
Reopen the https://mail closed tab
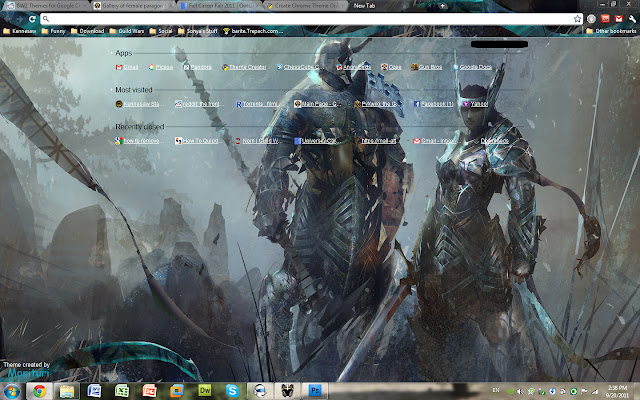click(379, 141)
